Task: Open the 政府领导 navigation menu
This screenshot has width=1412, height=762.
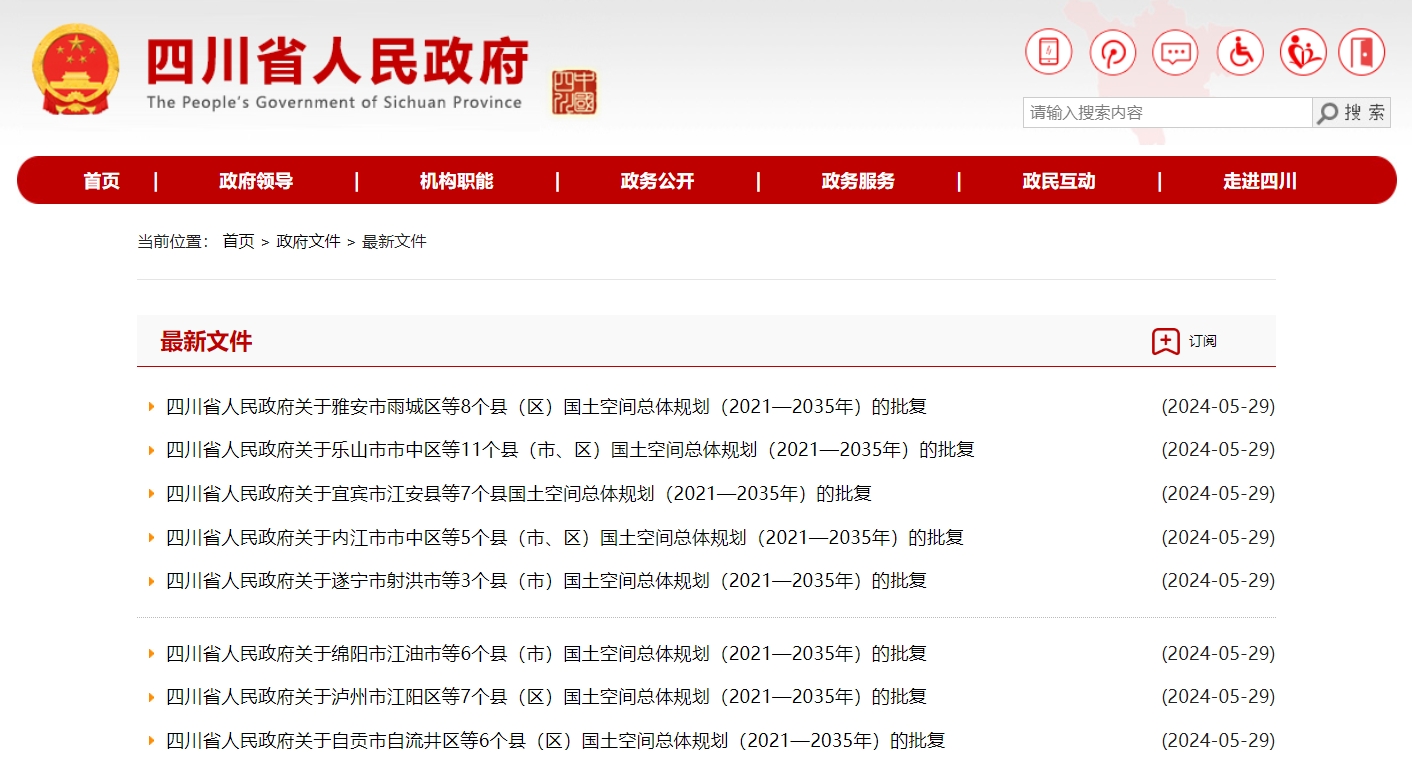Action: tap(256, 181)
